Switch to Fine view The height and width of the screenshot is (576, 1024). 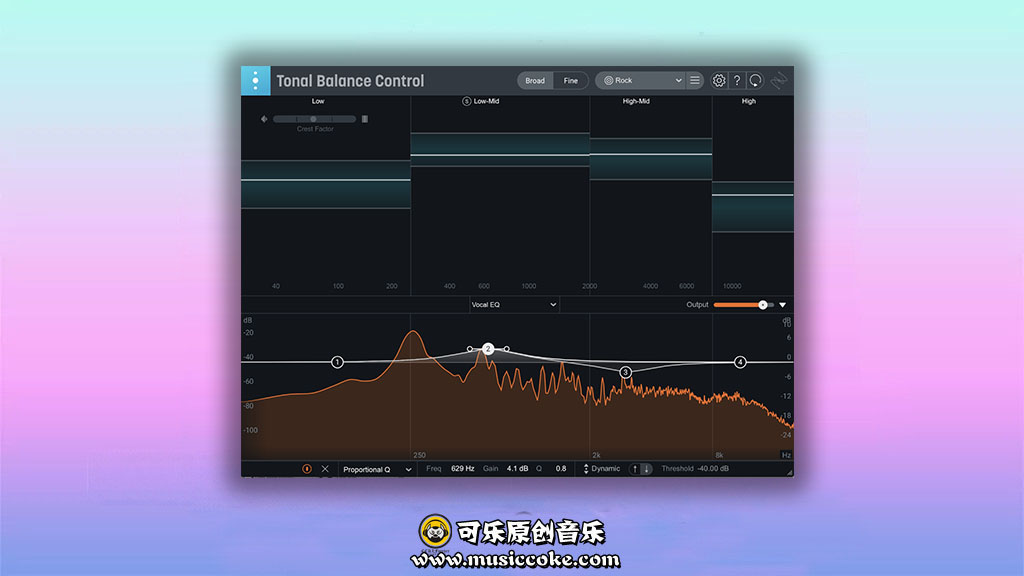coord(571,80)
